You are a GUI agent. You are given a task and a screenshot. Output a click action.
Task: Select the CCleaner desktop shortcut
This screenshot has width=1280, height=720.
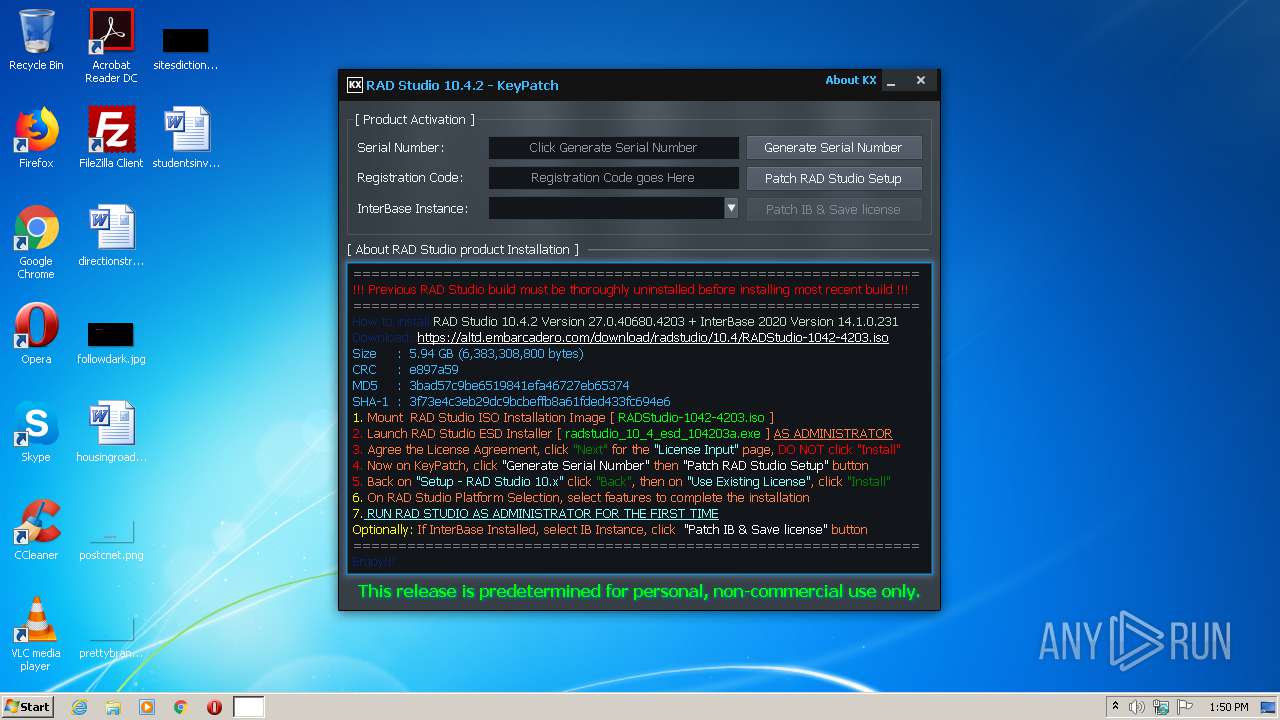click(36, 530)
